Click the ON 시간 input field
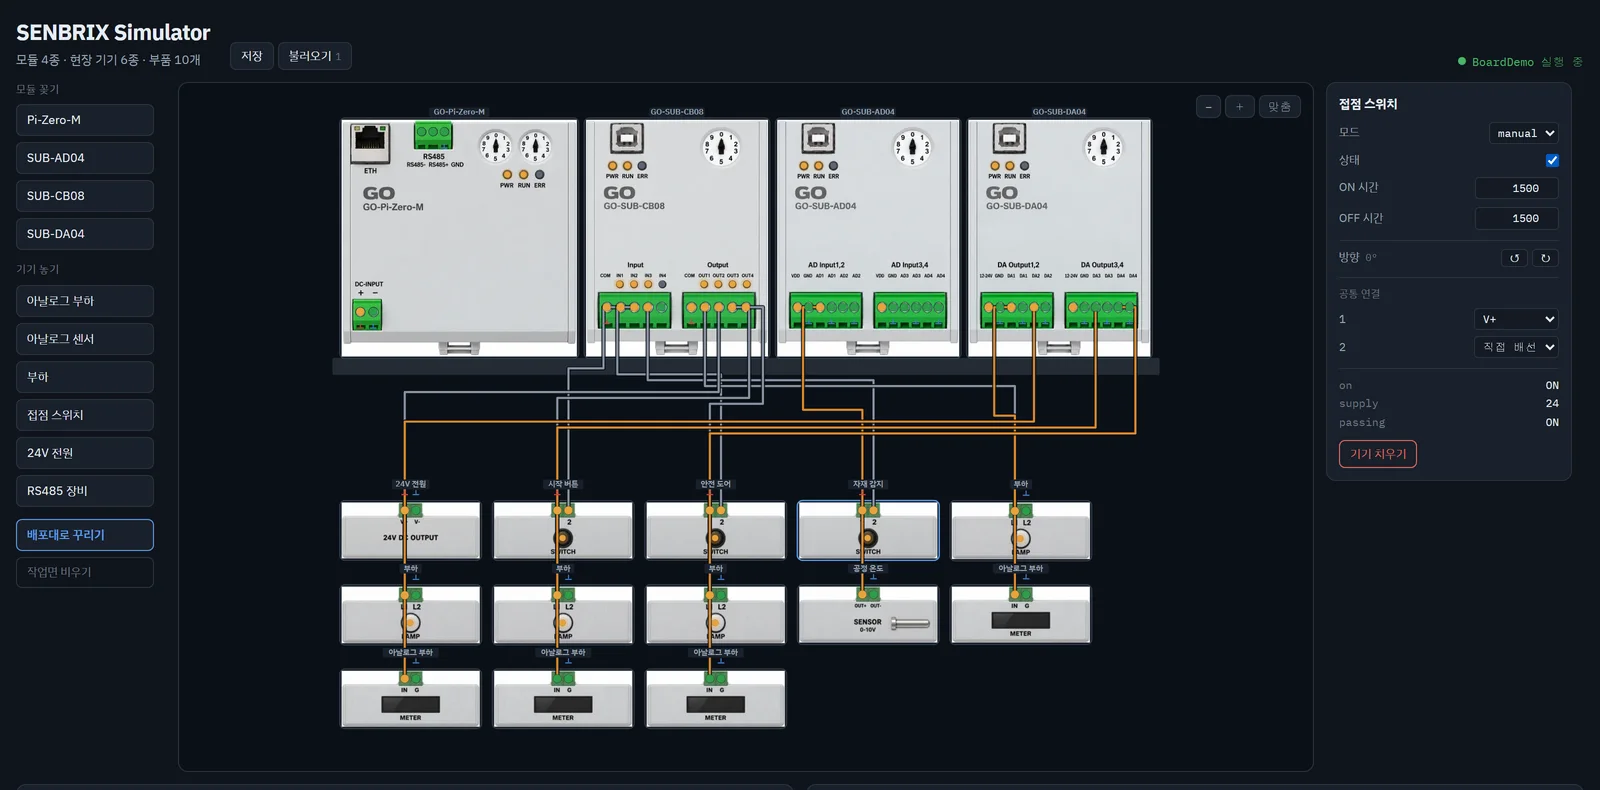This screenshot has height=790, width=1600. coord(1516,188)
